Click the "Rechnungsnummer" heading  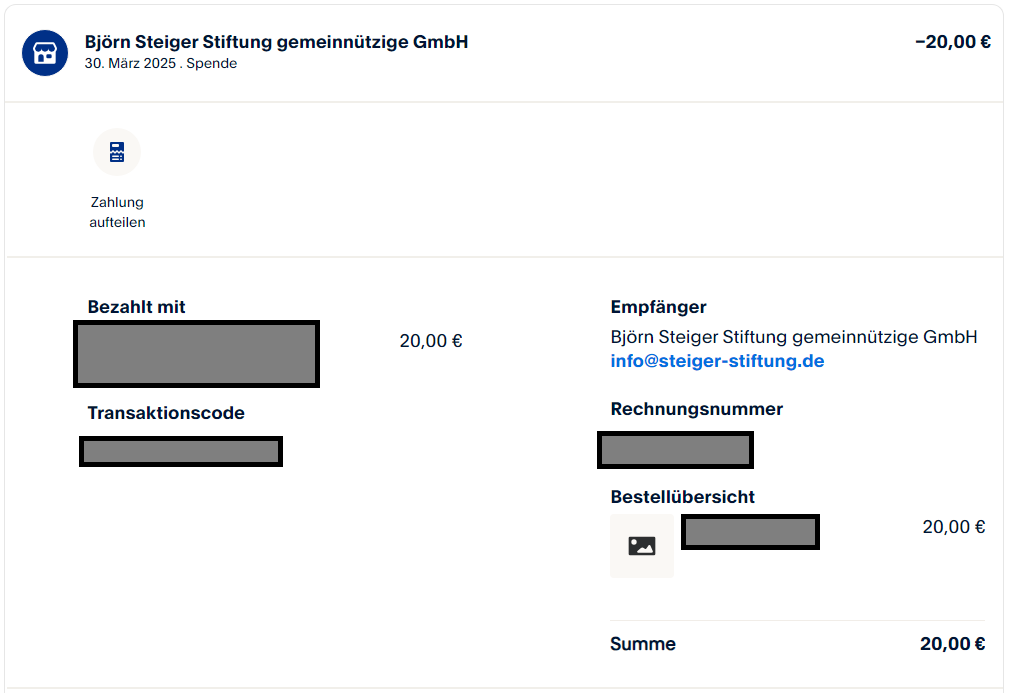696,409
